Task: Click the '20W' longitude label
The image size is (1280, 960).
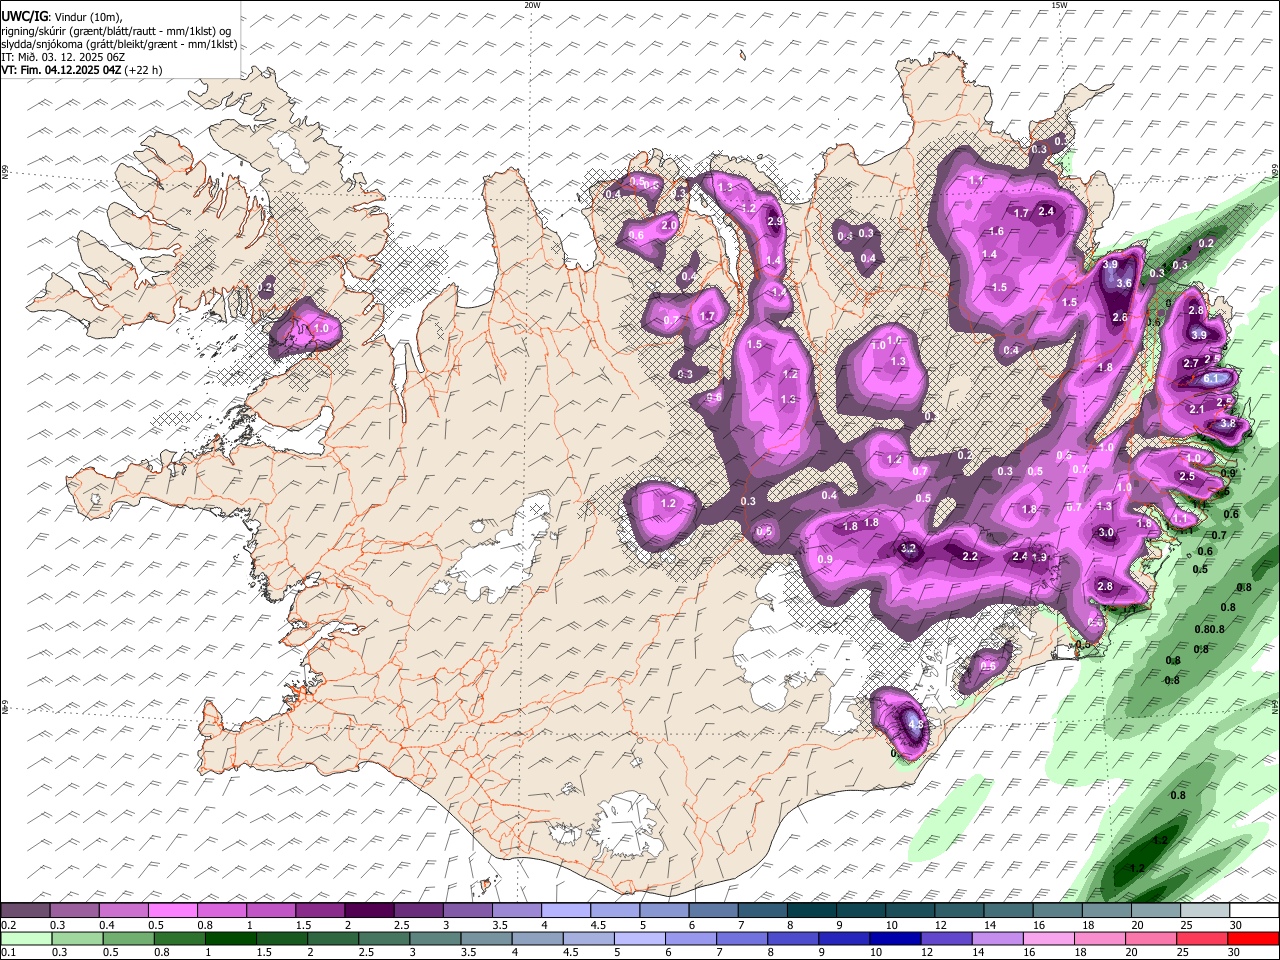Action: [532, 5]
